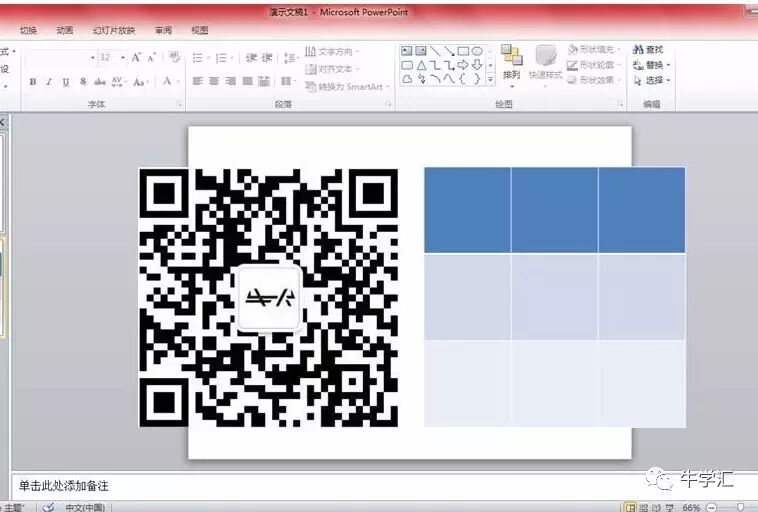Toggle Strikethrough formatting
This screenshot has width=758, height=512.
[100, 82]
